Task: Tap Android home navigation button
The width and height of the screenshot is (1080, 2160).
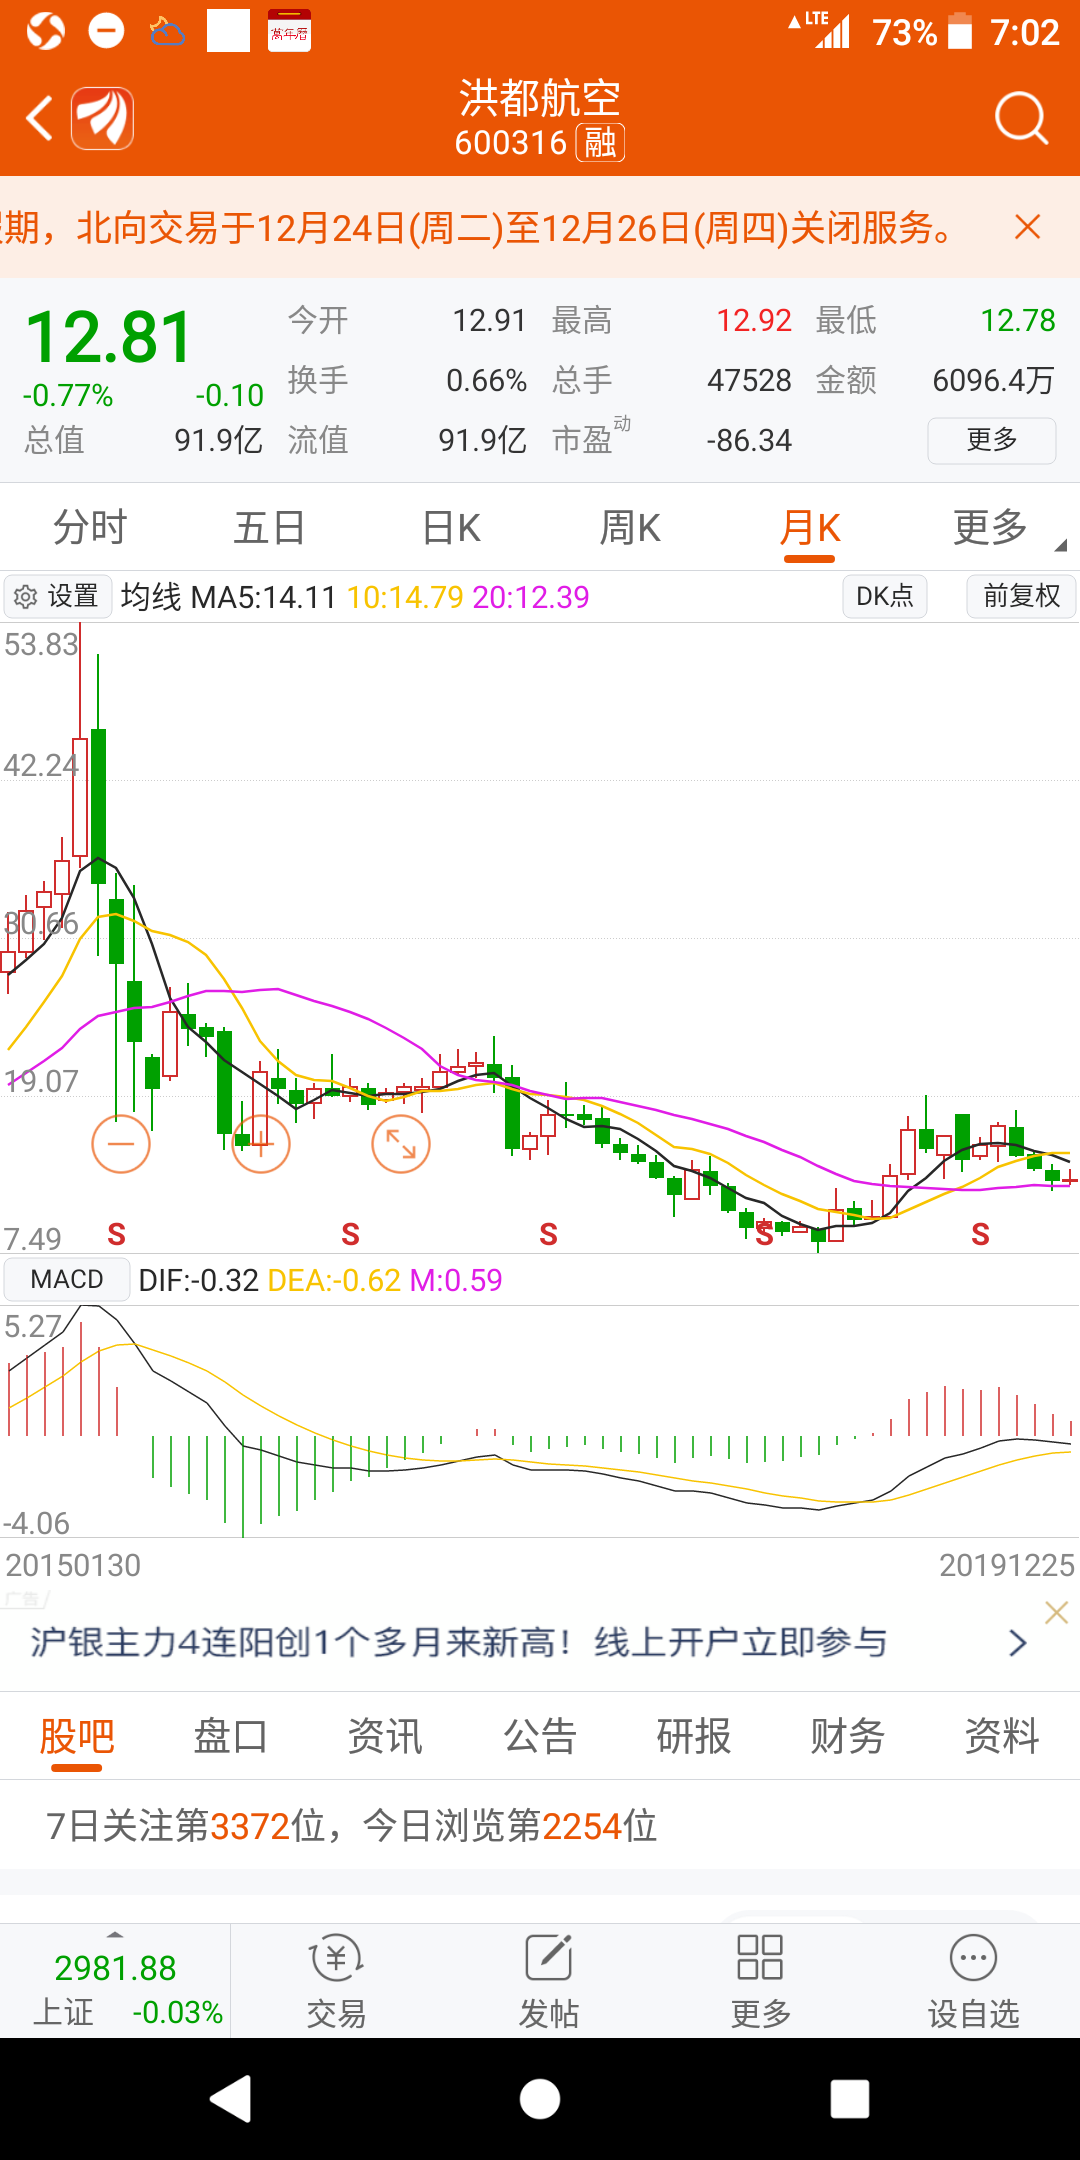Action: pos(540,2098)
